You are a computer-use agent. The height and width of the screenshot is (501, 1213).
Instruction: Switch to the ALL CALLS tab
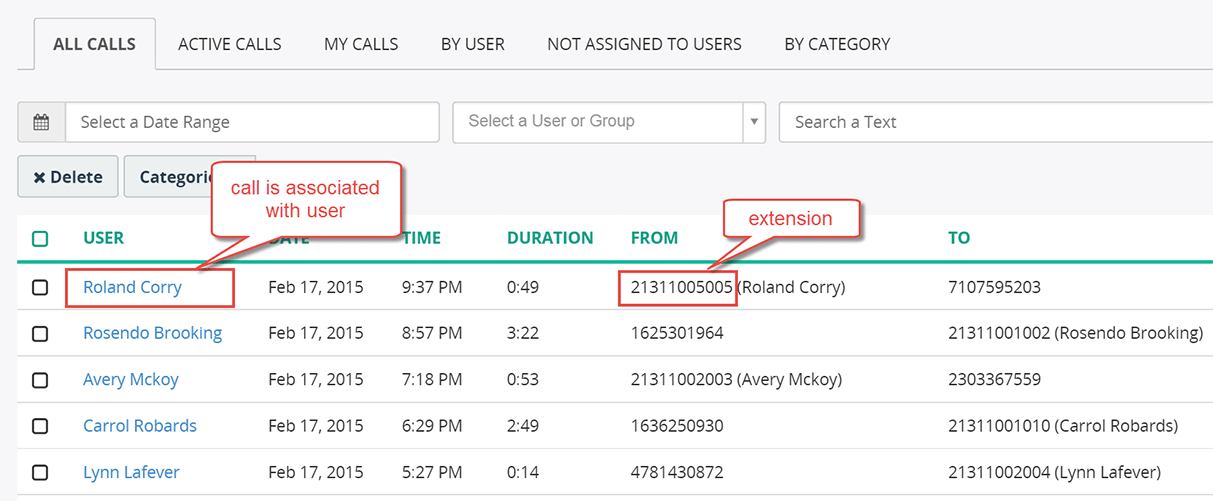tap(95, 44)
